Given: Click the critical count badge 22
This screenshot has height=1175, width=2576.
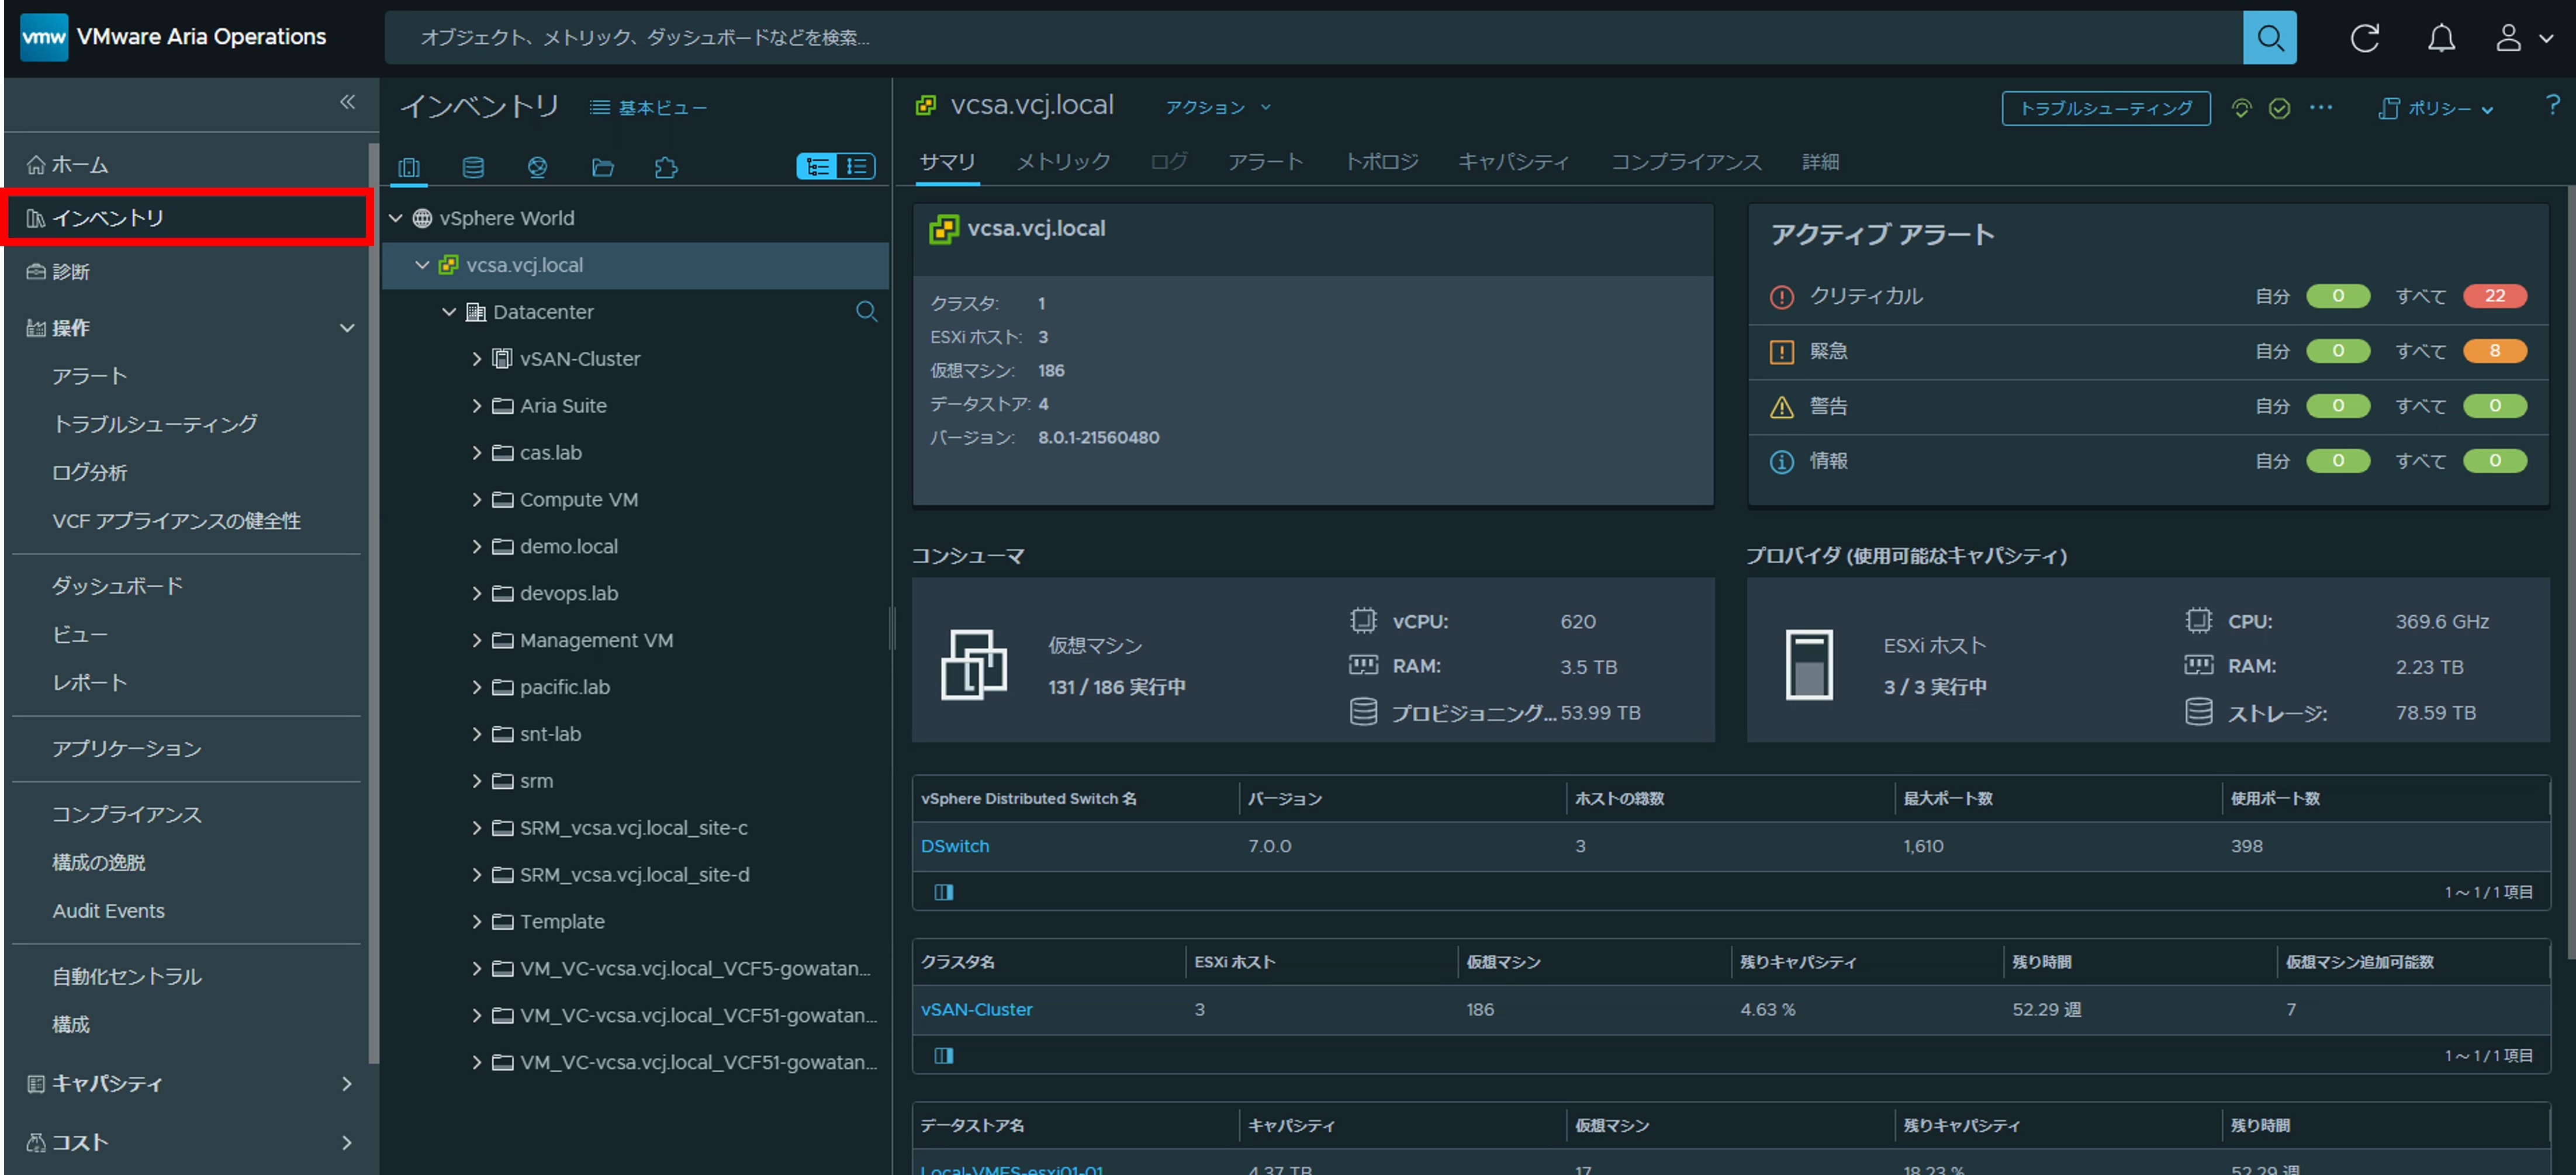Looking at the screenshot, I should point(2494,296).
